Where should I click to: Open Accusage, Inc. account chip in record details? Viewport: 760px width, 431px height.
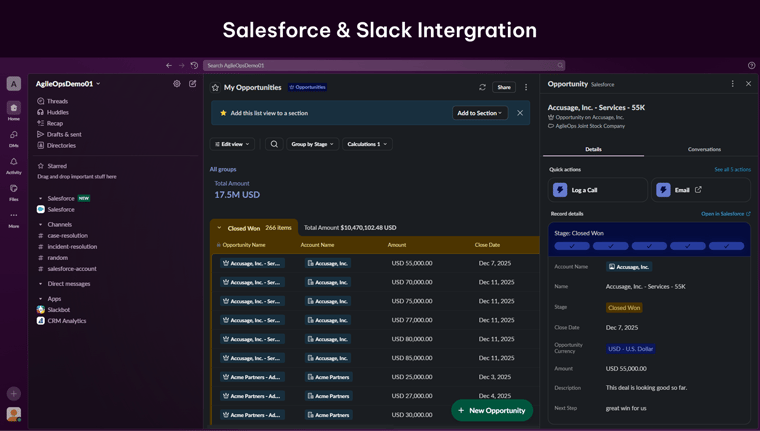point(629,267)
